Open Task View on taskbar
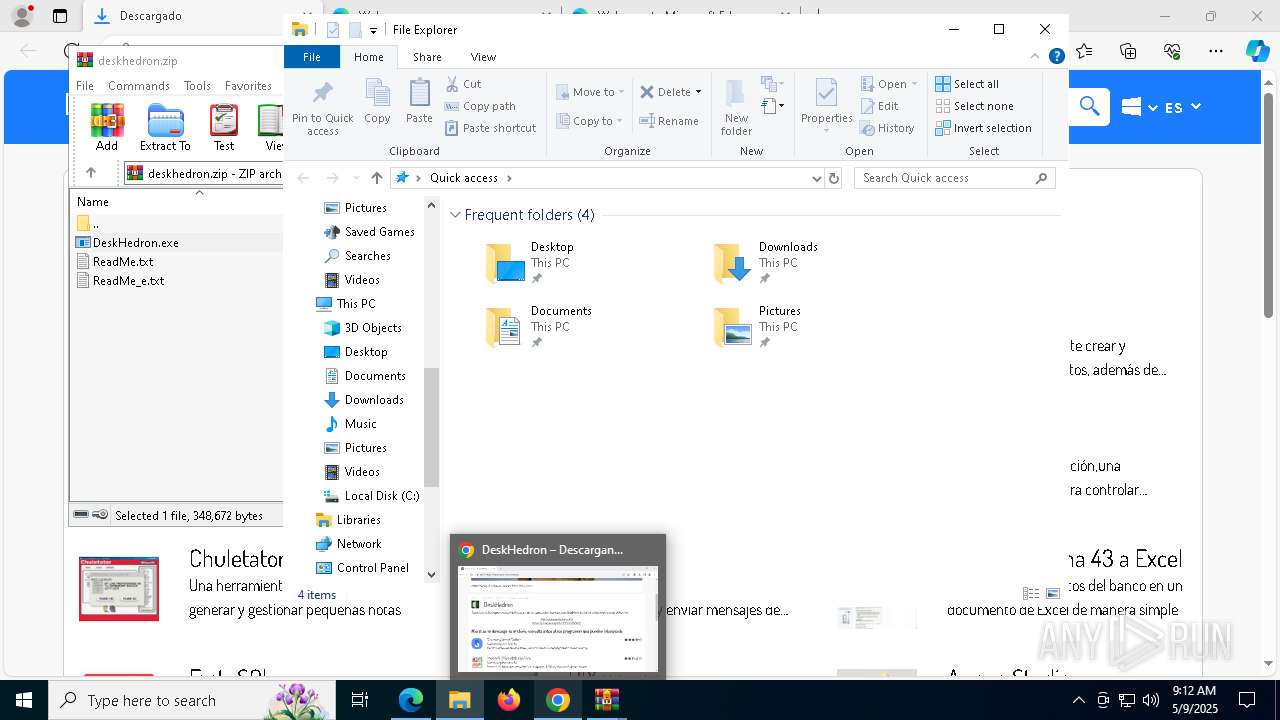 click(360, 700)
